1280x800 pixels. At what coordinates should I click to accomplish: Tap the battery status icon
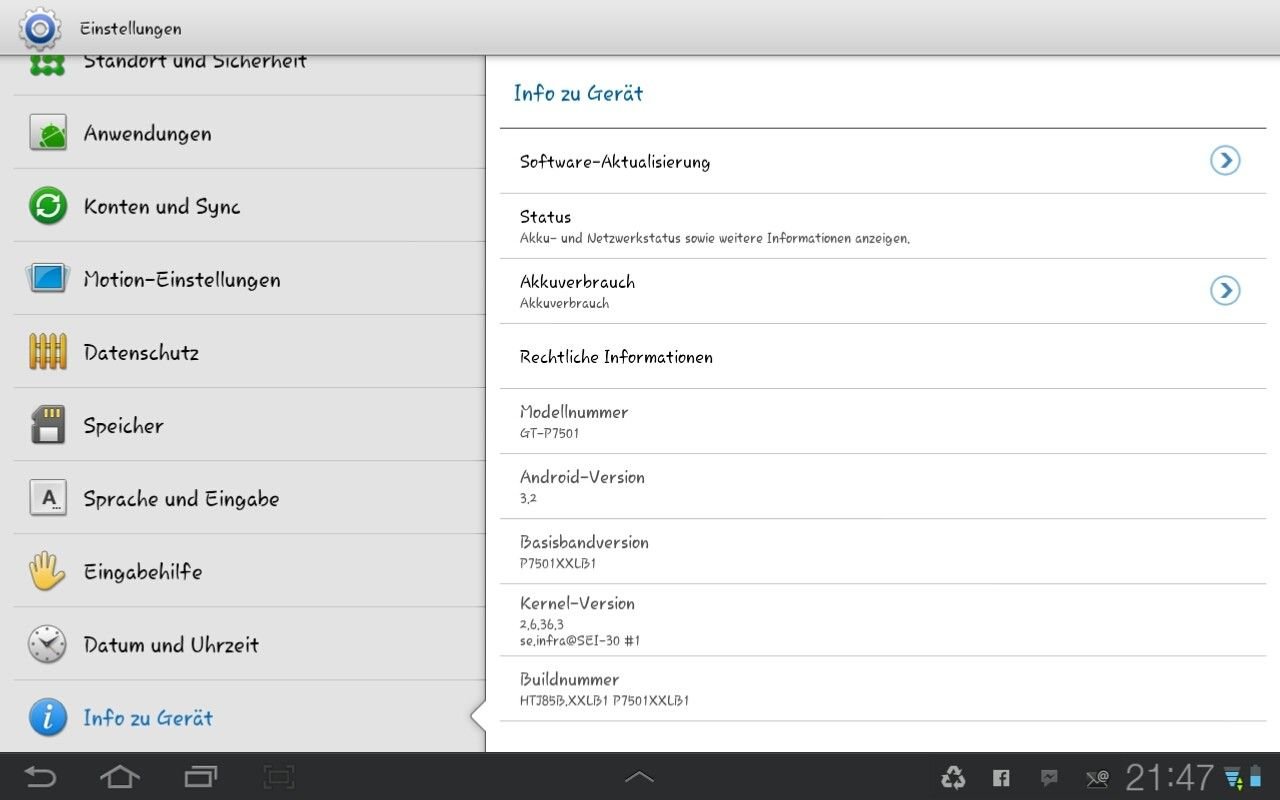pos(1256,777)
